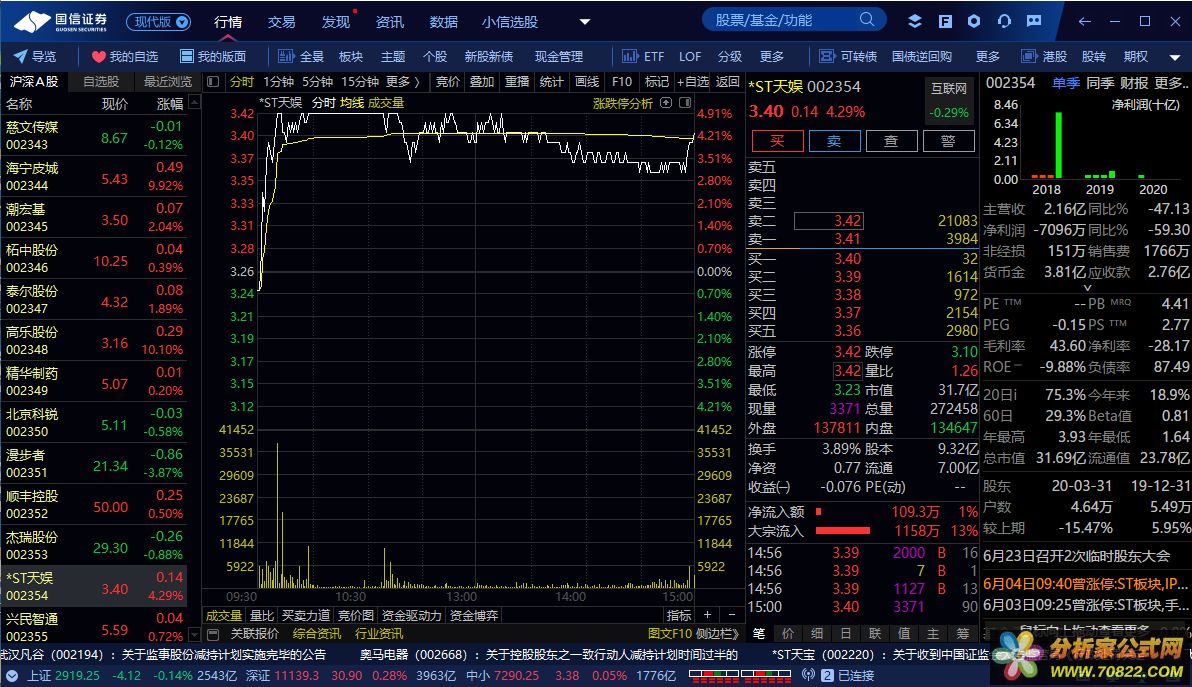Image resolution: width=1192 pixels, height=687 pixels.
Task: Switch to 最近浏览 tab
Action: (168, 81)
